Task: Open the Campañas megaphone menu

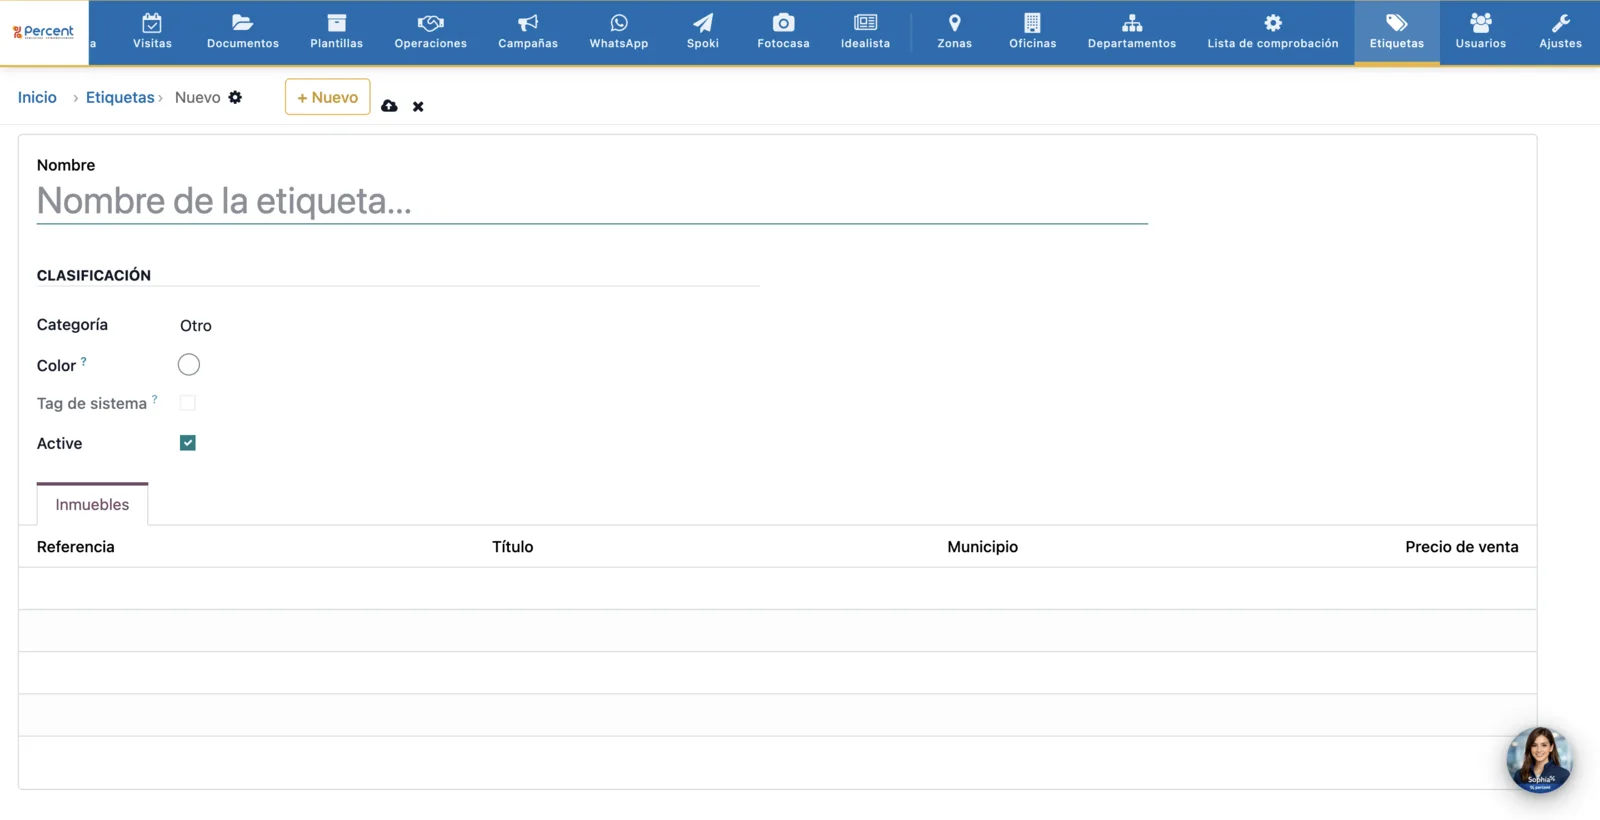Action: point(528,32)
